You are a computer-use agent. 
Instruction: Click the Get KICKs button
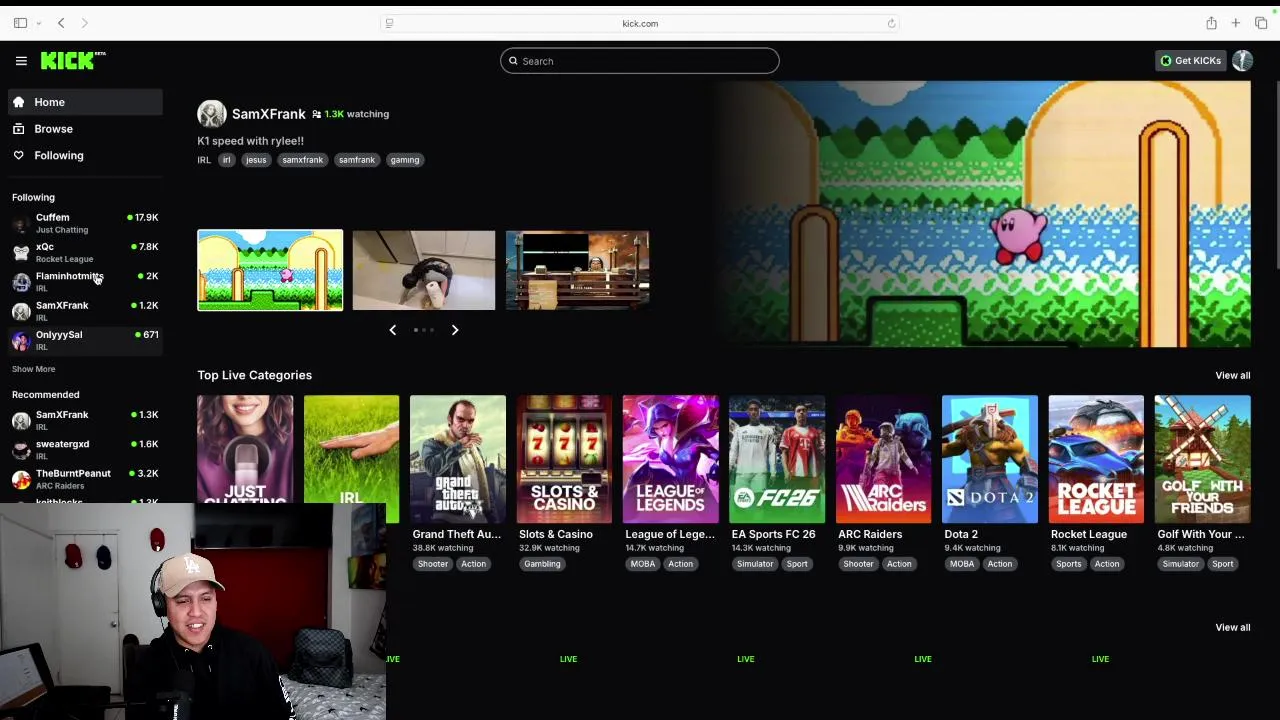click(1190, 61)
